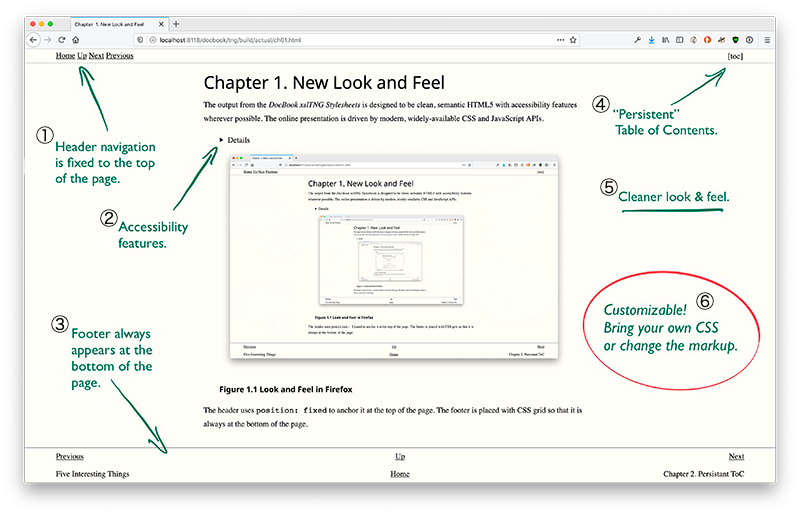The width and height of the screenshot is (800, 515).
Task: Follow the Up link in header
Action: [x=82, y=56]
